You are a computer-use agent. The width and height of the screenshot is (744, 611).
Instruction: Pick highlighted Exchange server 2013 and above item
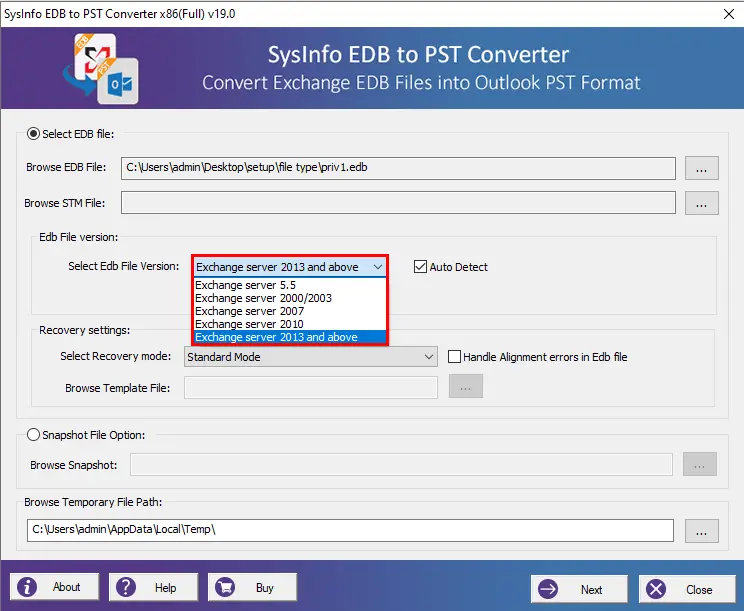290,337
